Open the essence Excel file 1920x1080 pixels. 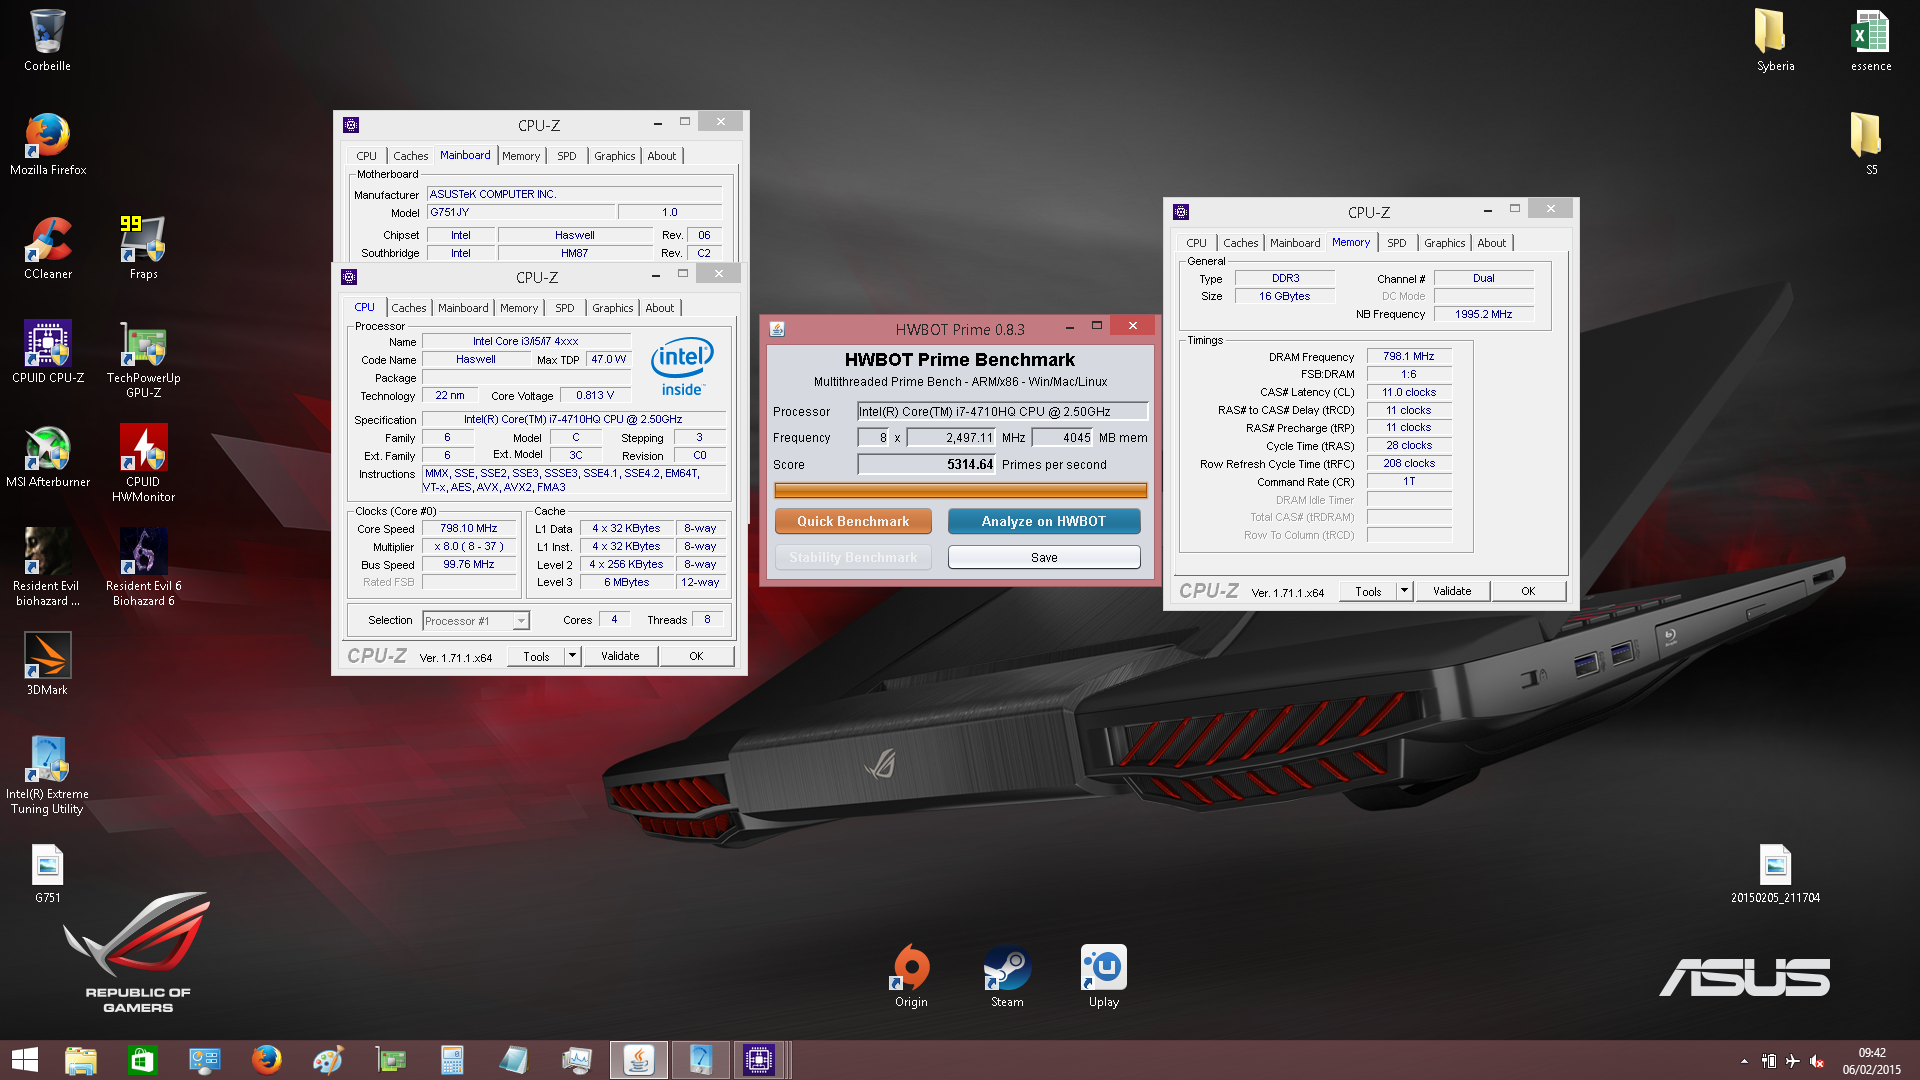coord(1871,41)
